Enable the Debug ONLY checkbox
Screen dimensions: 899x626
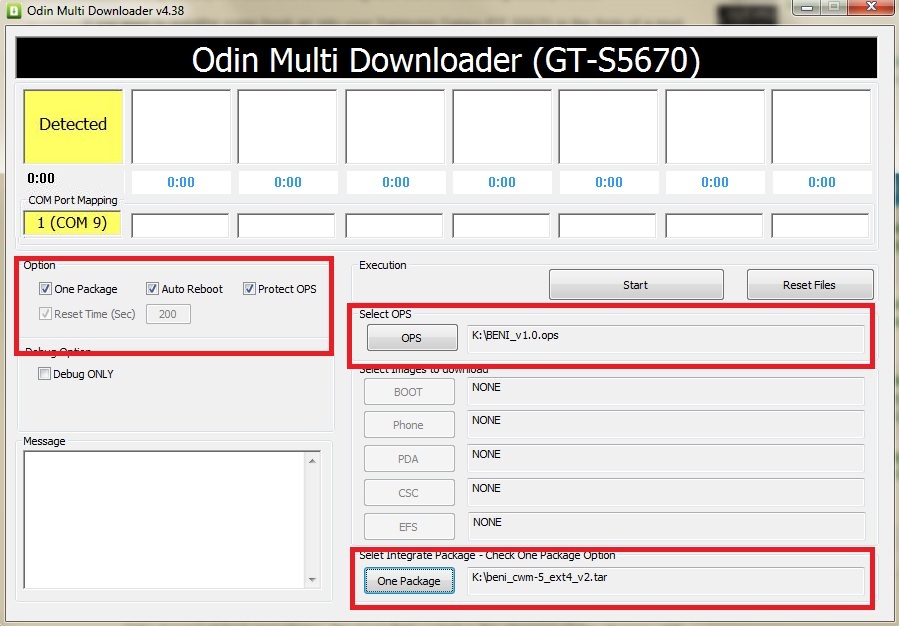[44, 374]
